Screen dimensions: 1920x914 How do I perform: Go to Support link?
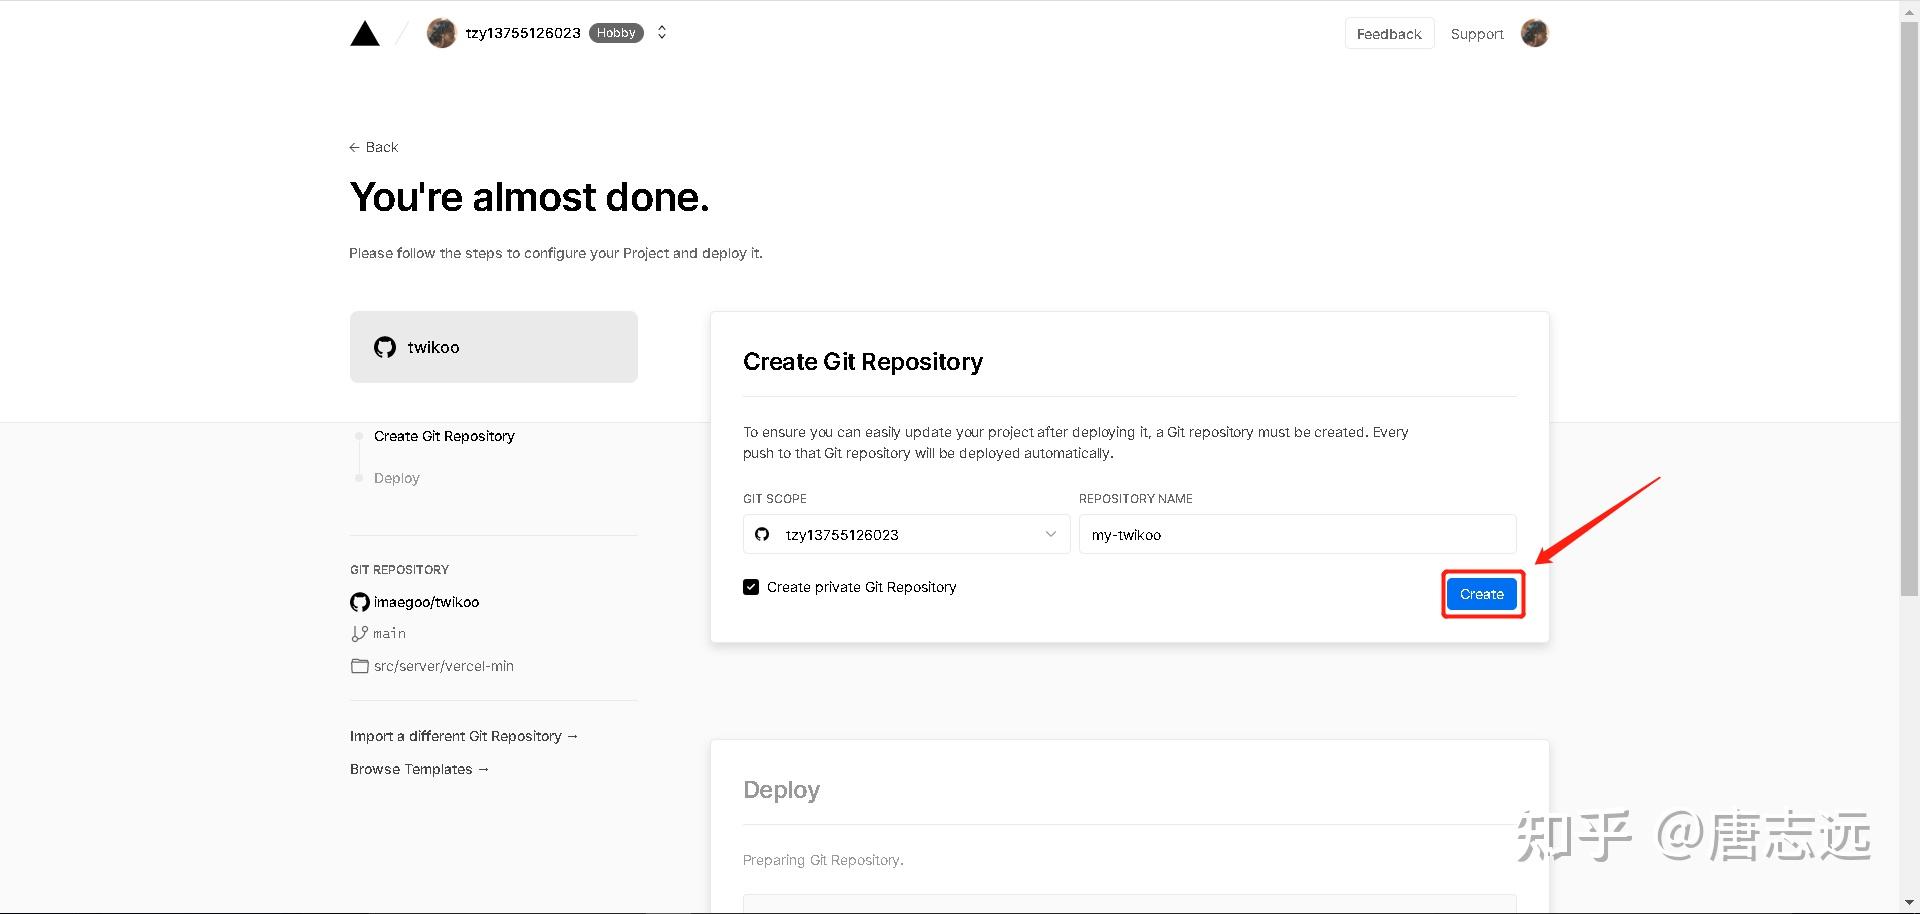pos(1477,34)
